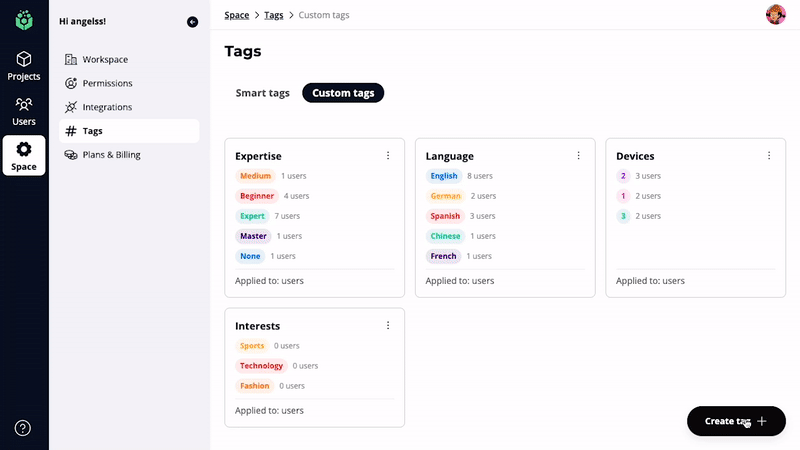Go to the Users section icon
This screenshot has width=800, height=450.
point(24,110)
